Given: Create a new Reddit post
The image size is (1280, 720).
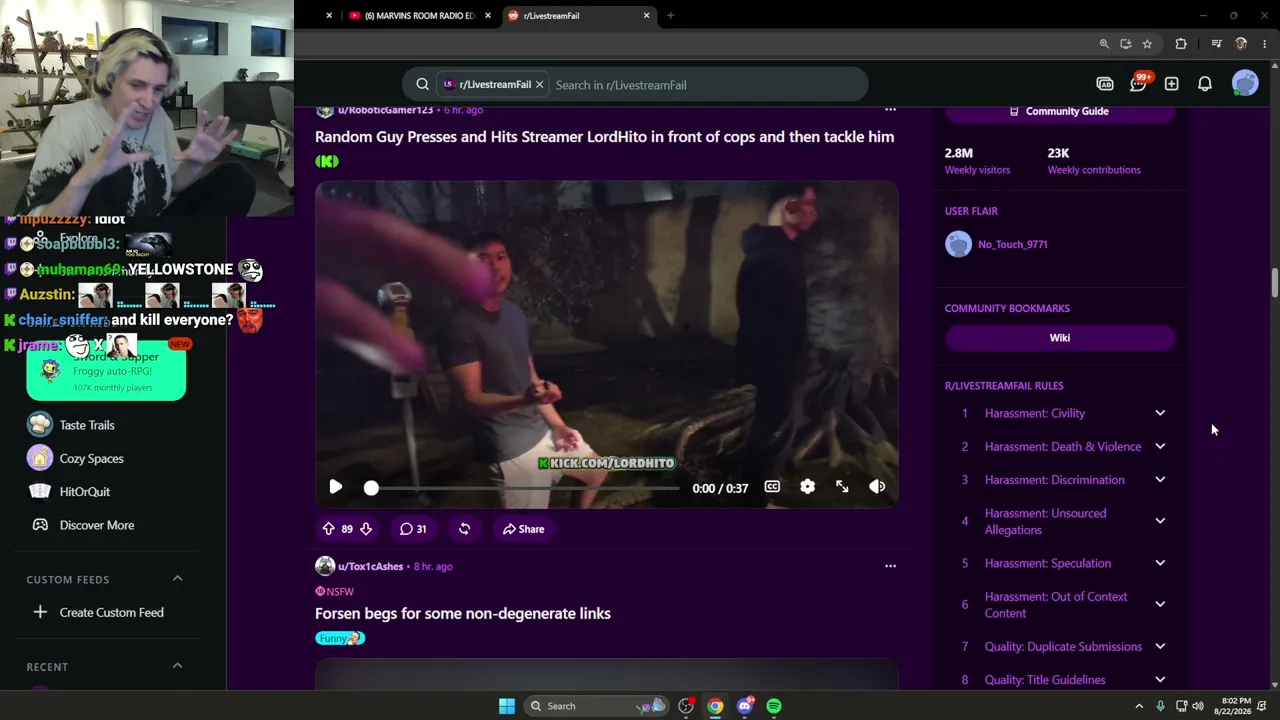Looking at the screenshot, I should (1171, 84).
